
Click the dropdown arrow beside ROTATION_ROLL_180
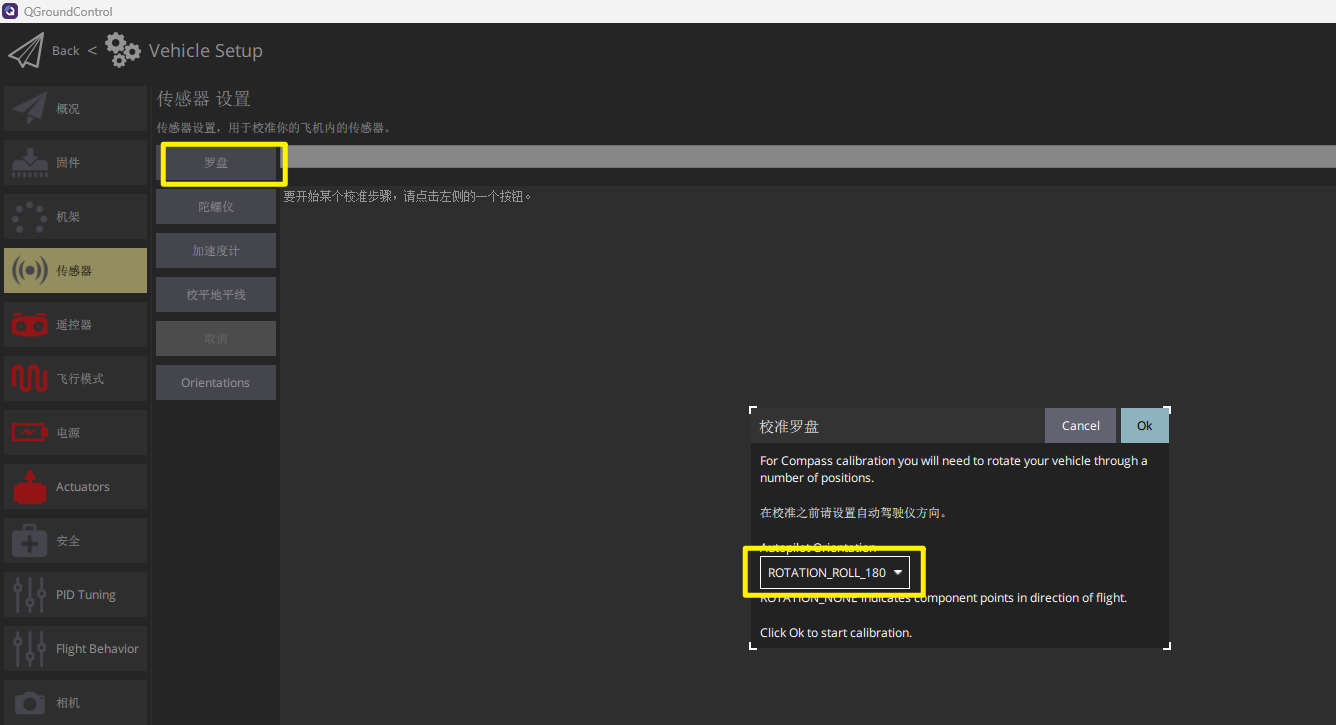pos(898,573)
